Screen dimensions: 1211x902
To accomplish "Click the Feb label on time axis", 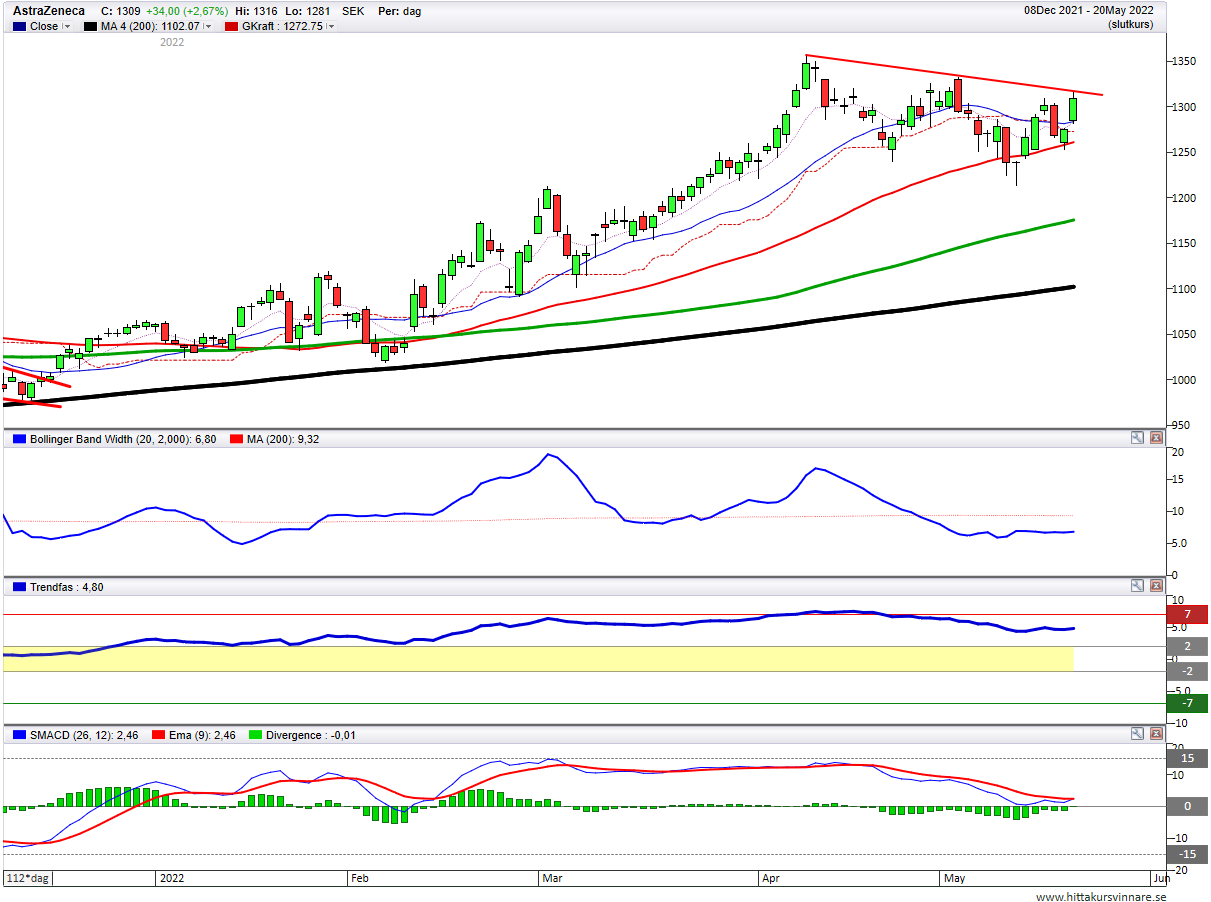I will coord(360,878).
